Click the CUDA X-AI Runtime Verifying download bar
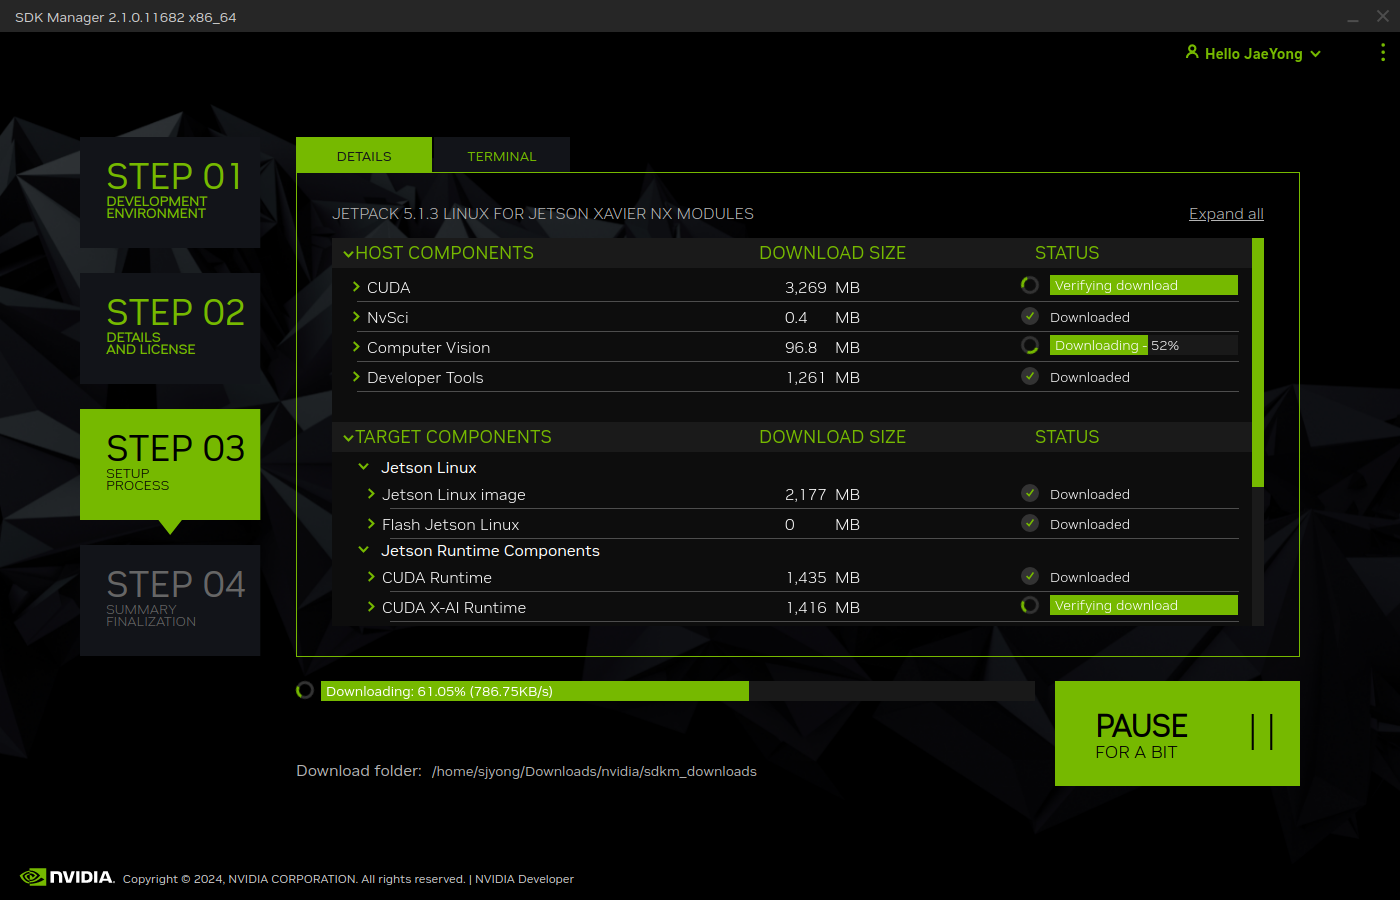Screen dimensions: 1400x900 point(1144,605)
